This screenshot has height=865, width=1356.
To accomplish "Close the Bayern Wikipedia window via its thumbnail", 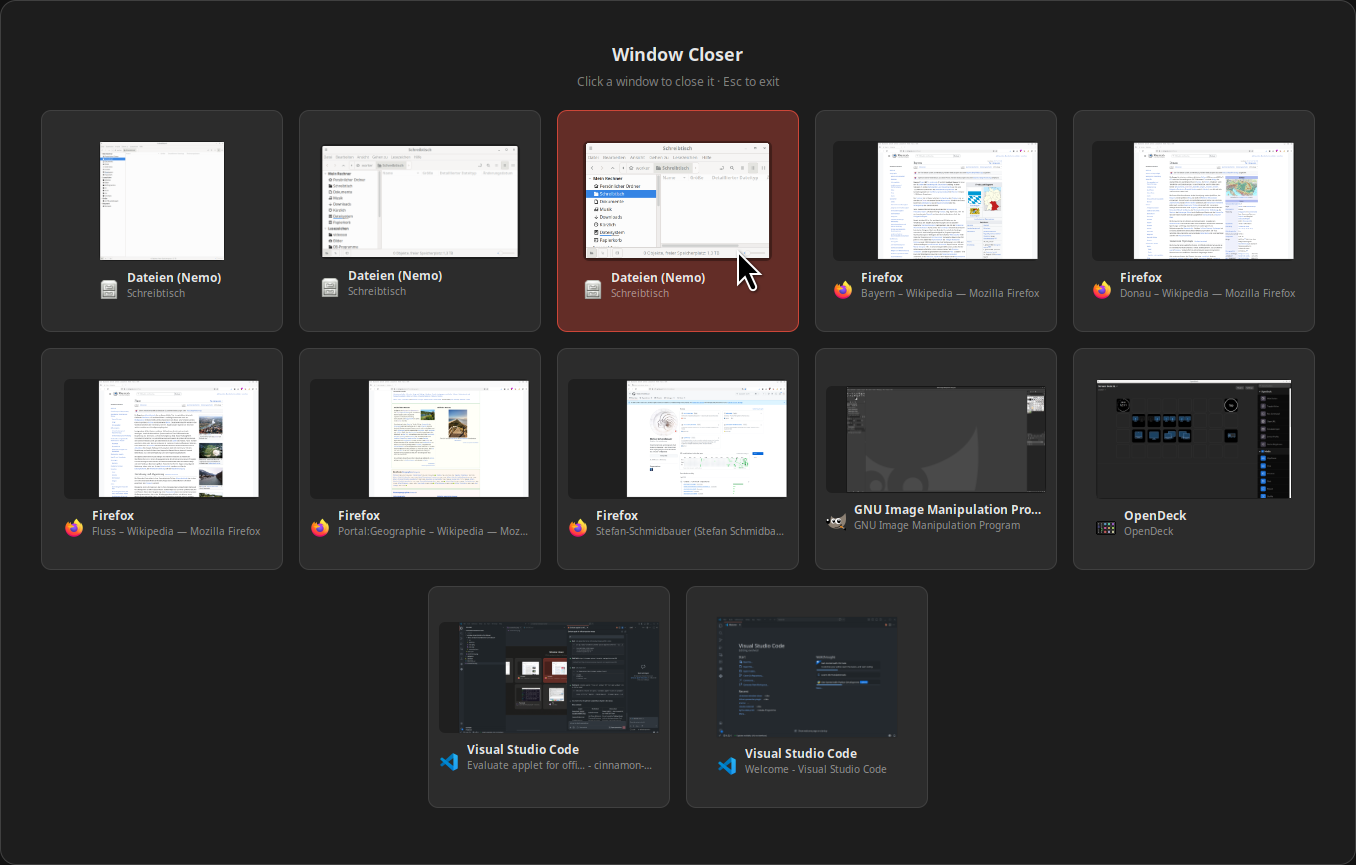I will pyautogui.click(x=935, y=200).
